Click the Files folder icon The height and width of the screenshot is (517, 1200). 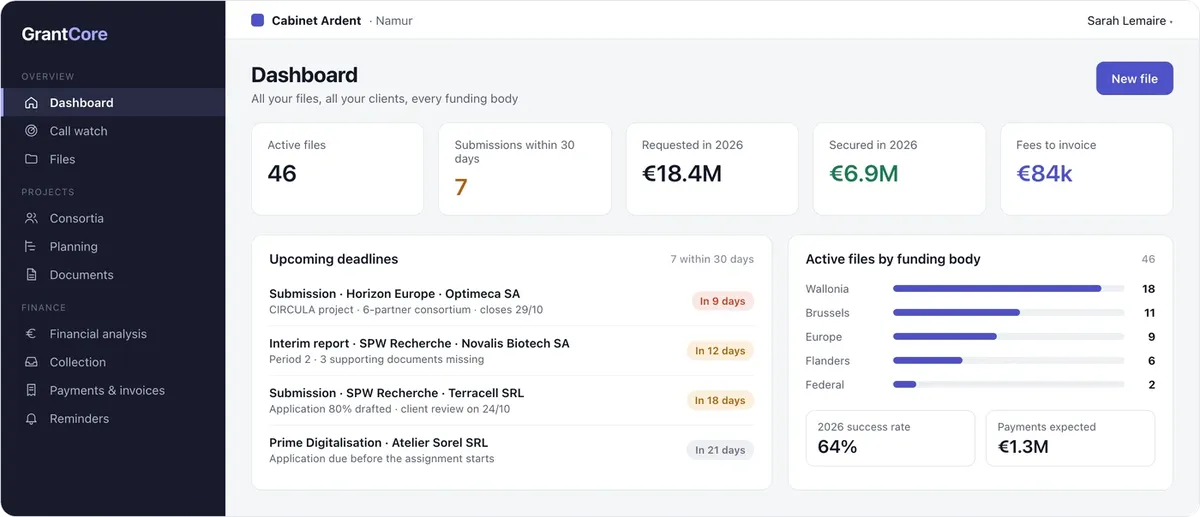click(31, 159)
